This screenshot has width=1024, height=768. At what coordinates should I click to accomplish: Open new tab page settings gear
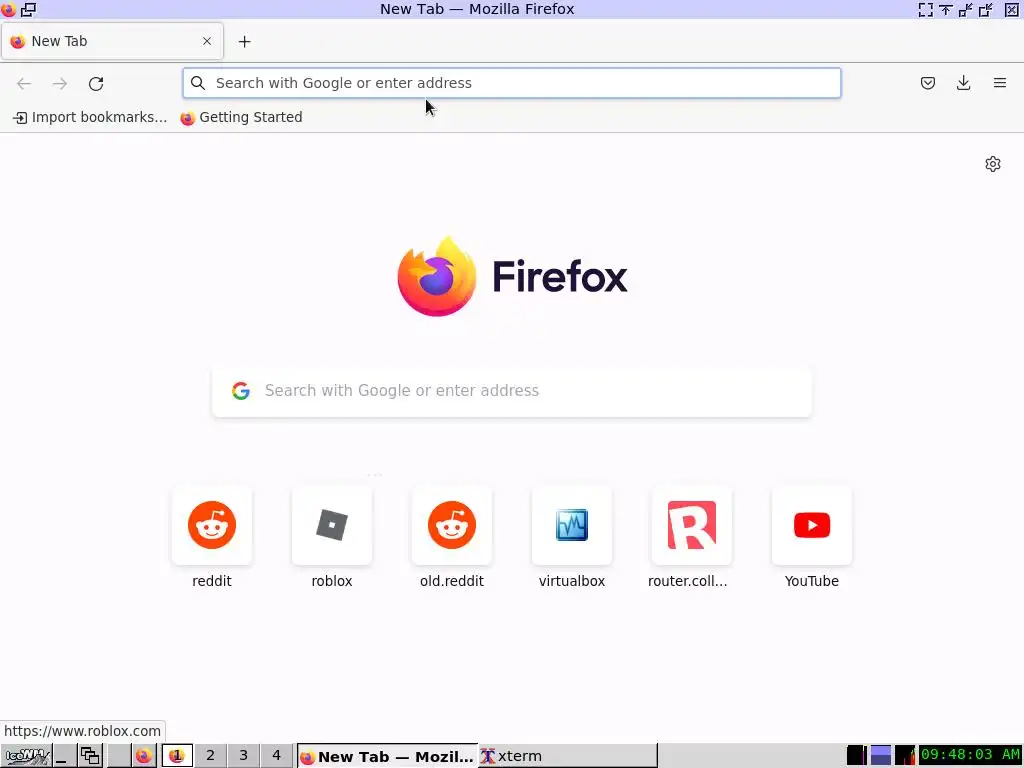993,164
